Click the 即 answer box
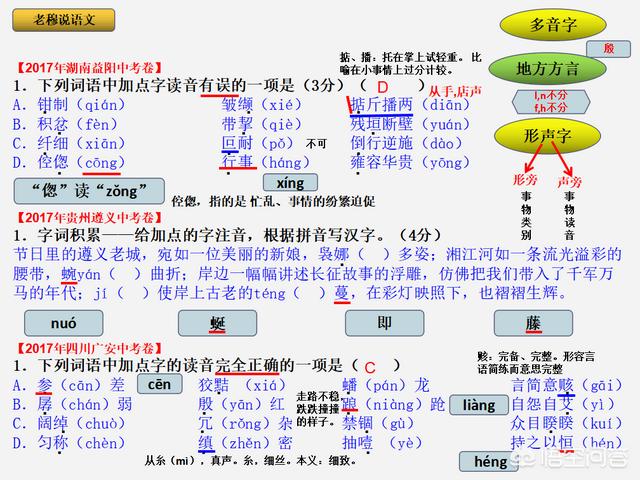 (385, 322)
